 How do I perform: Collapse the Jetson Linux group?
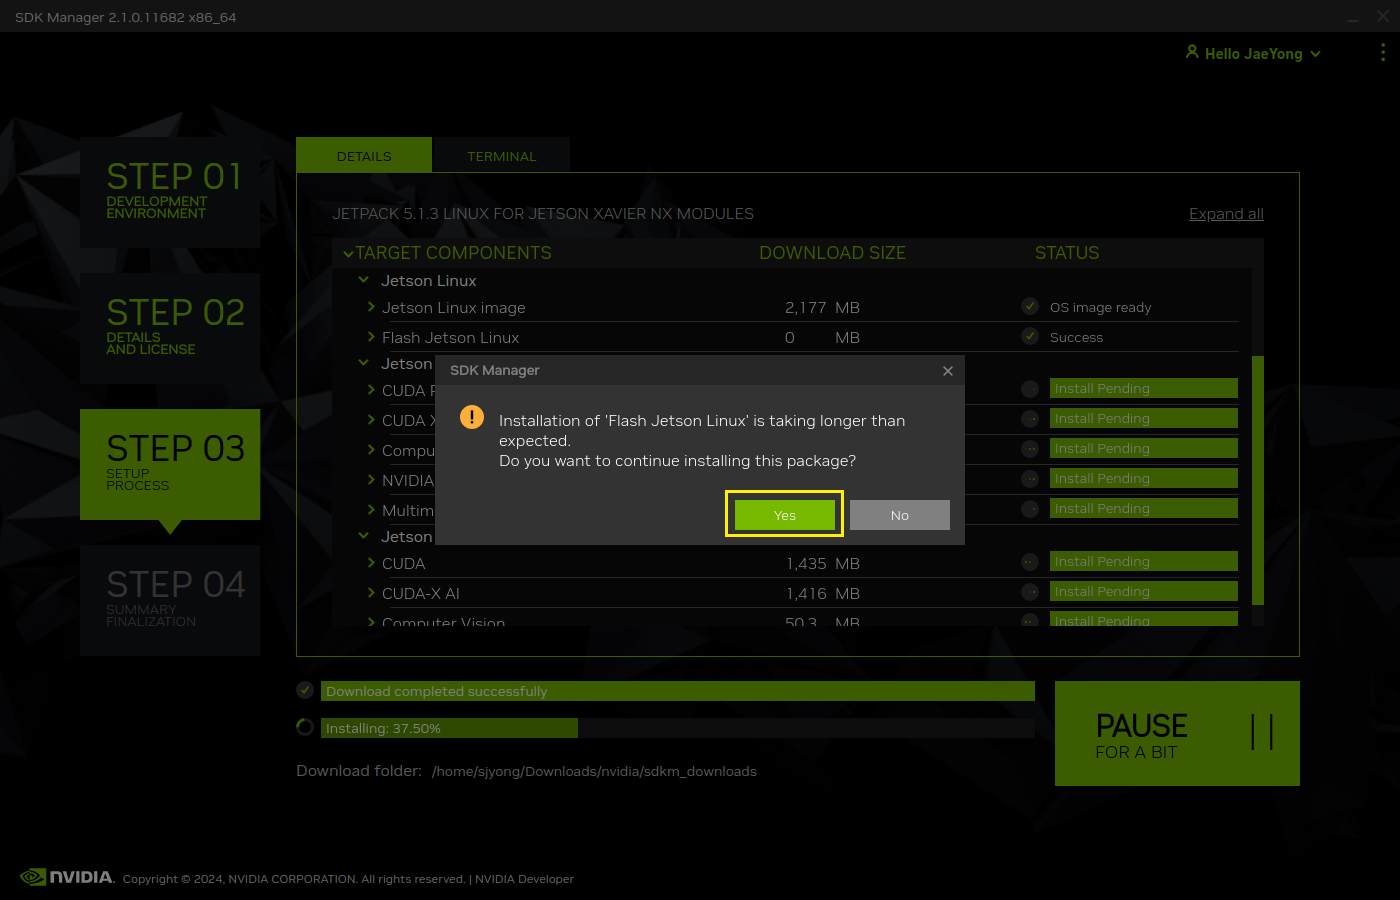[364, 280]
